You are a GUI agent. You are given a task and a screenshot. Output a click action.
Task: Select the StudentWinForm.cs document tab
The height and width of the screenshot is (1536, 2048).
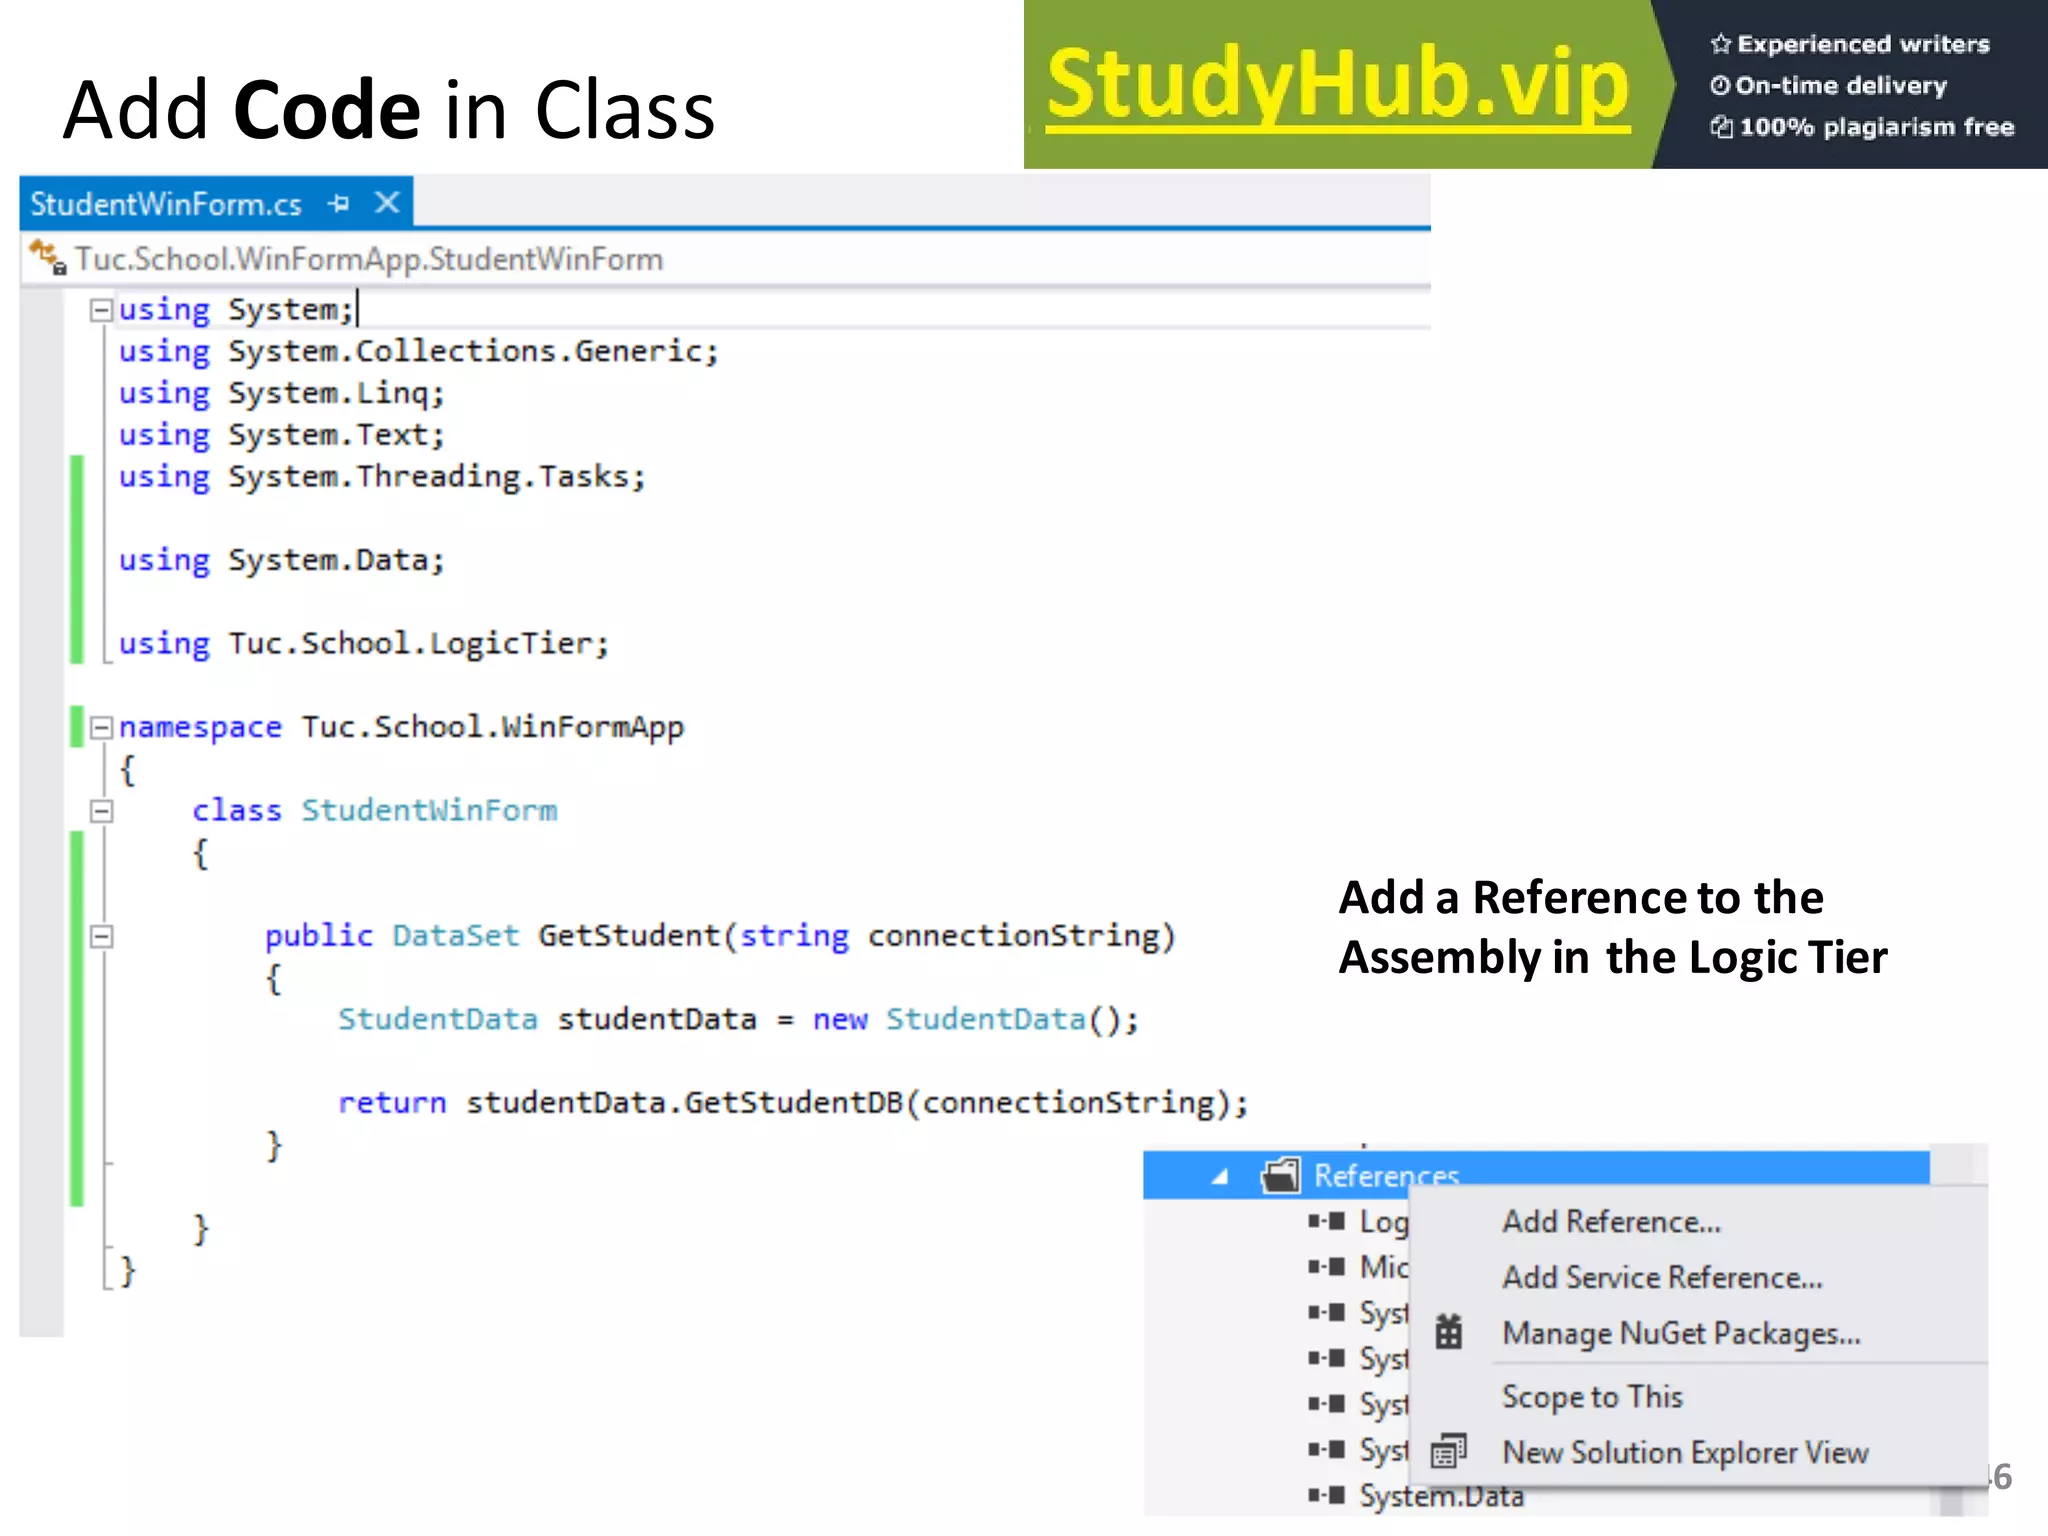click(166, 204)
